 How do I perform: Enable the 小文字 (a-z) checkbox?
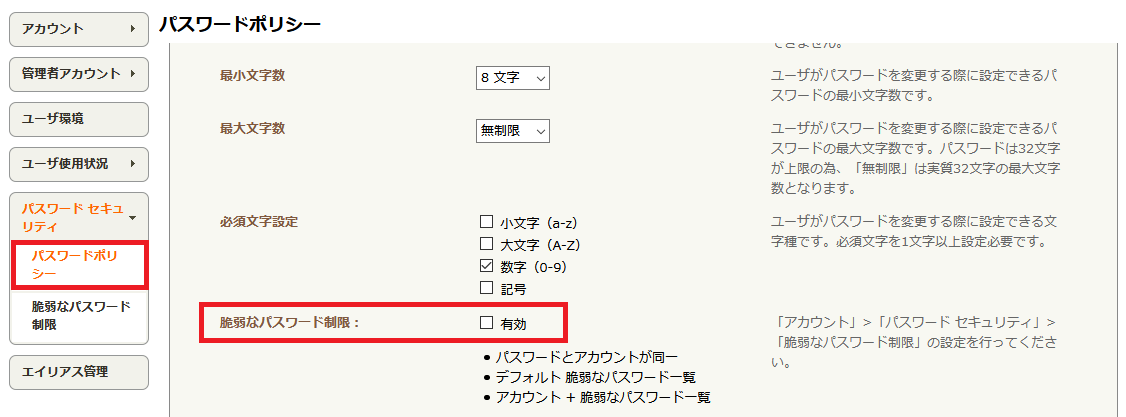tap(486, 222)
